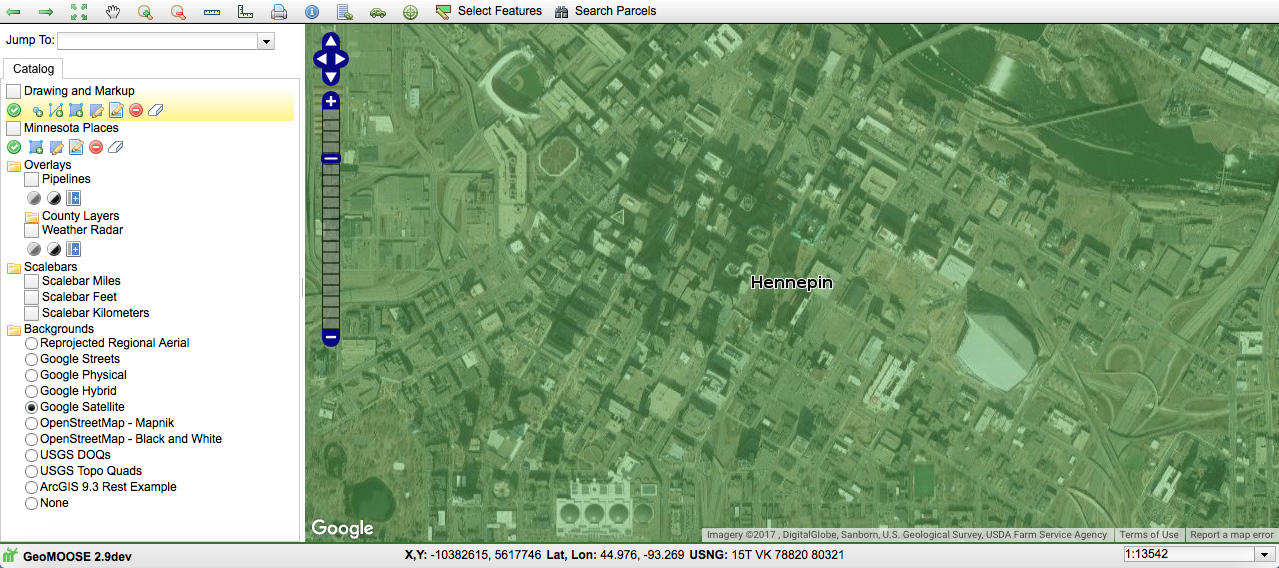Check the Scalebar Feet box

point(31,297)
